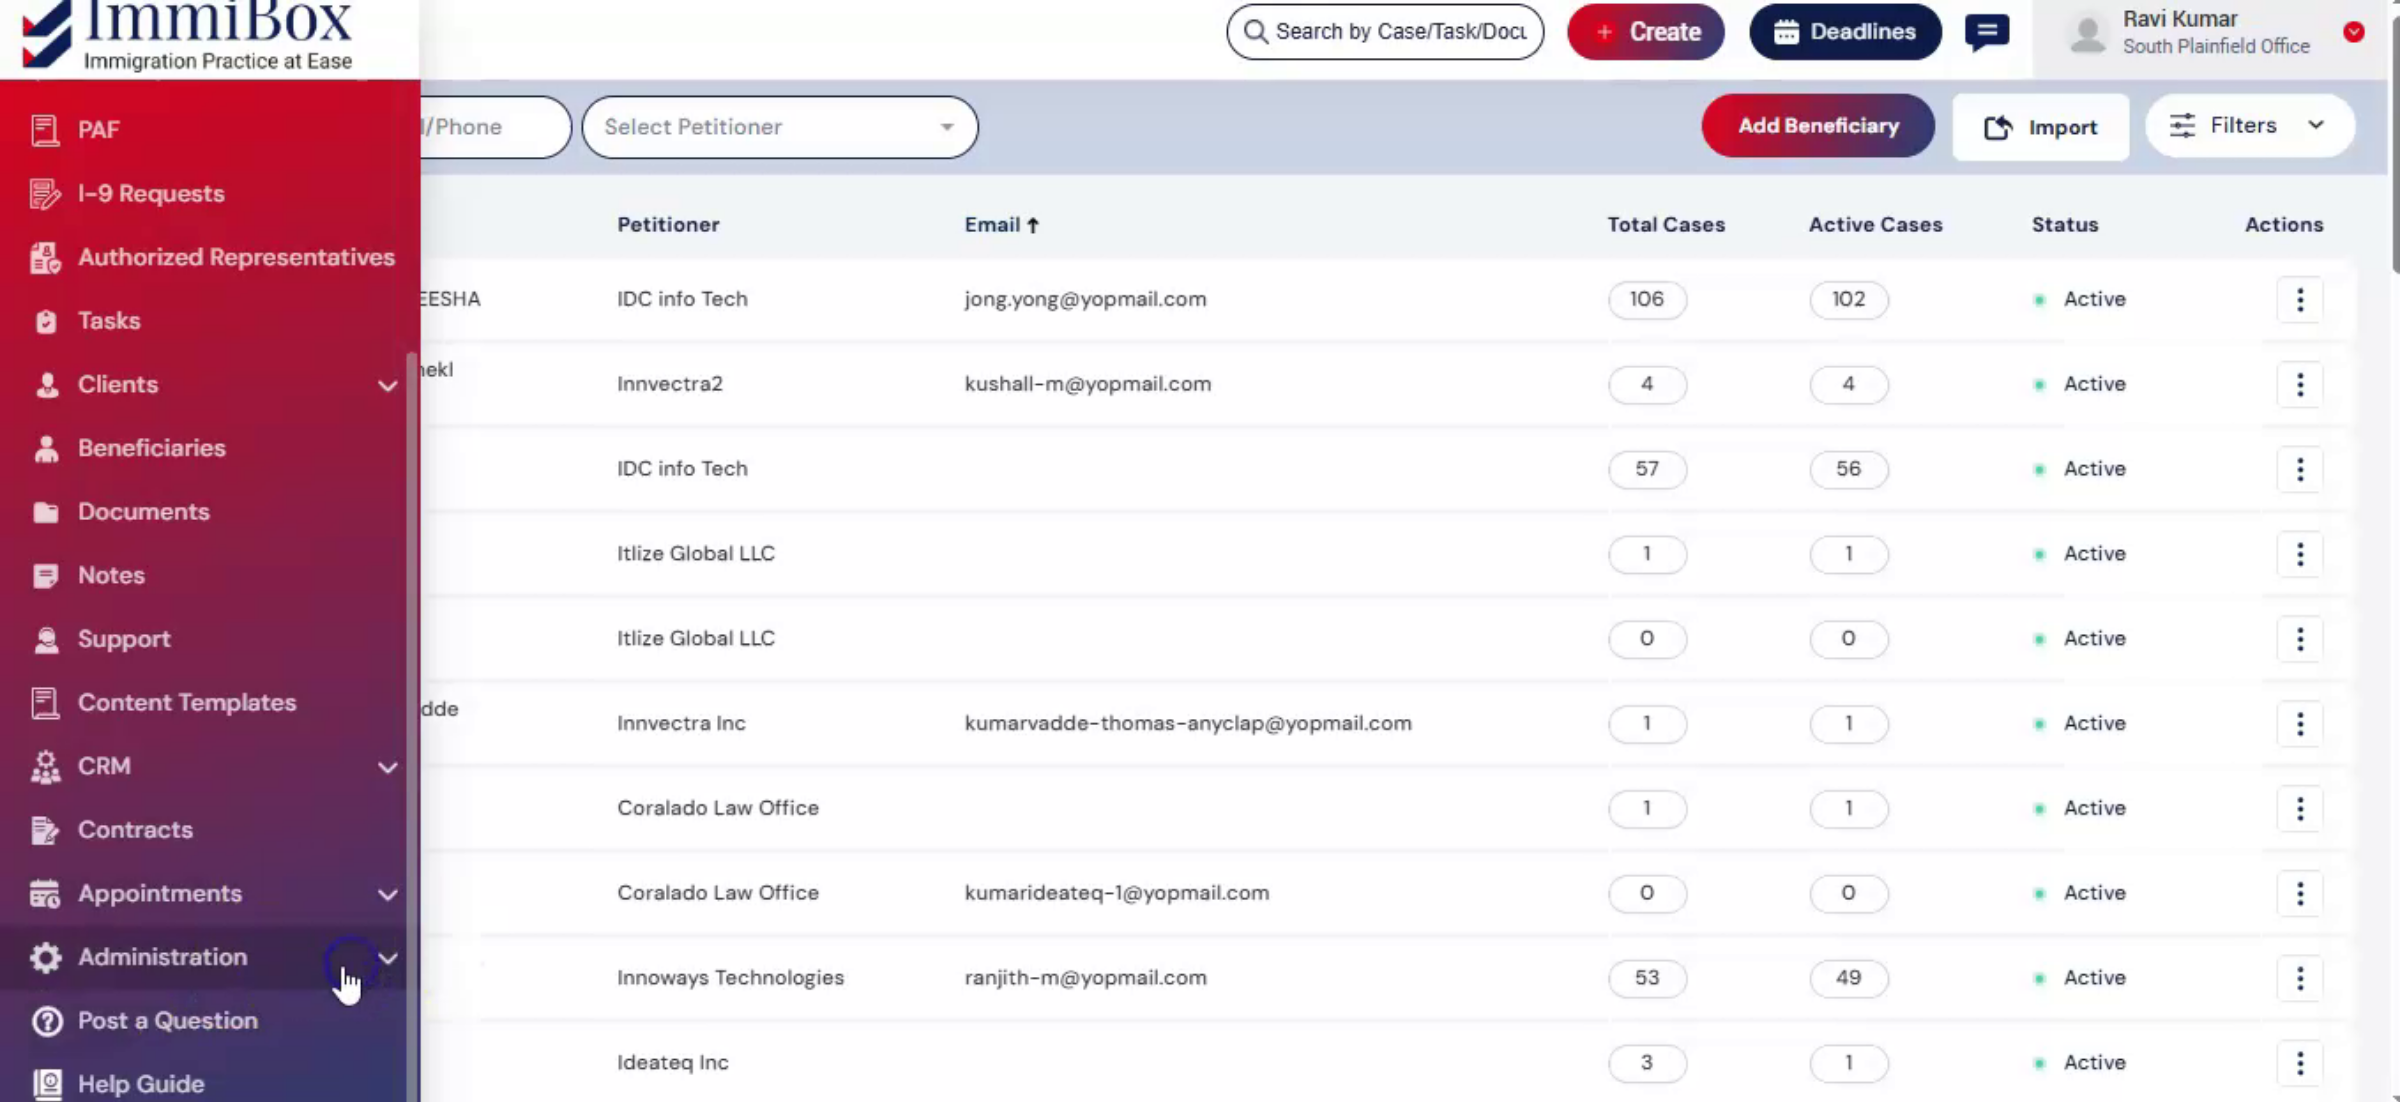Open actions menu for Ideateq Inc row
The height and width of the screenshot is (1102, 2400).
click(x=2300, y=1063)
